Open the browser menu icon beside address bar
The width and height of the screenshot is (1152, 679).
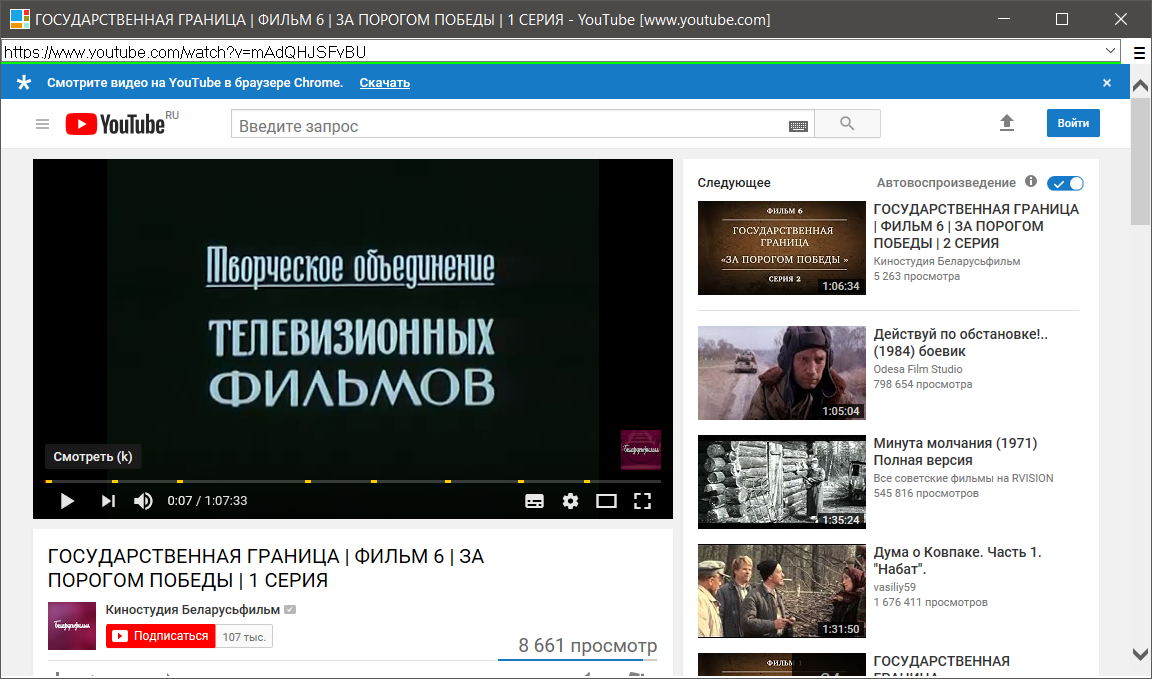coord(1139,52)
